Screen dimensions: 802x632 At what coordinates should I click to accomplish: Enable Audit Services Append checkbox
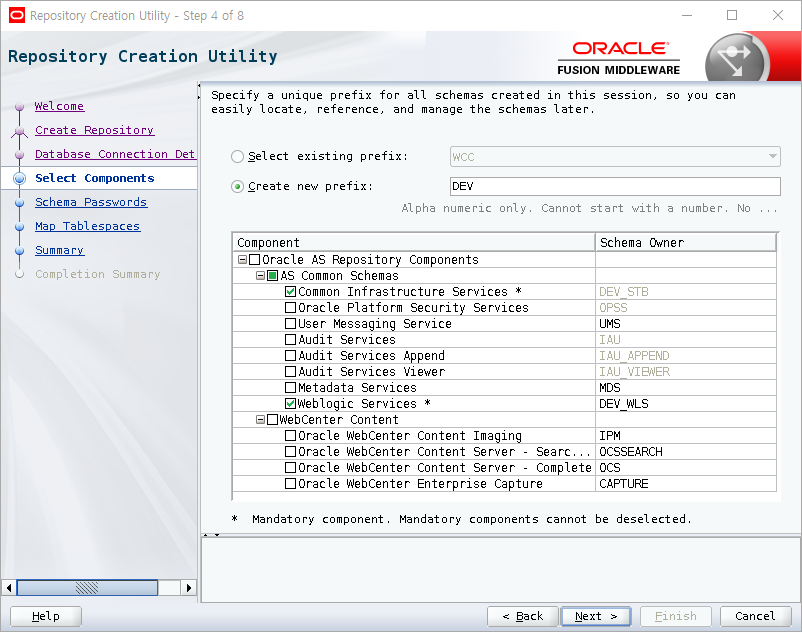pyautogui.click(x=291, y=355)
